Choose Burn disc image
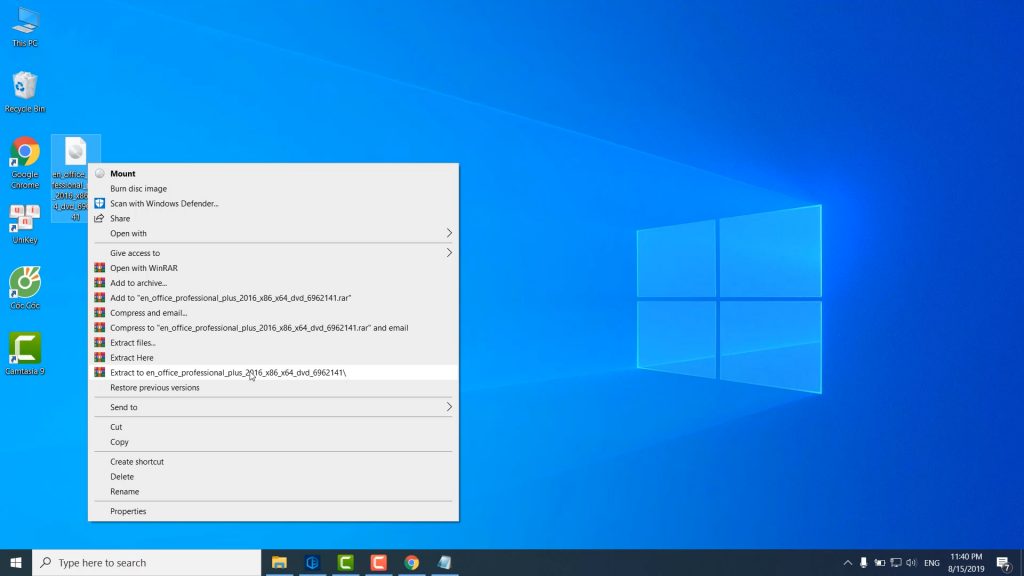Screen dimensions: 1024x576 [273, 189]
